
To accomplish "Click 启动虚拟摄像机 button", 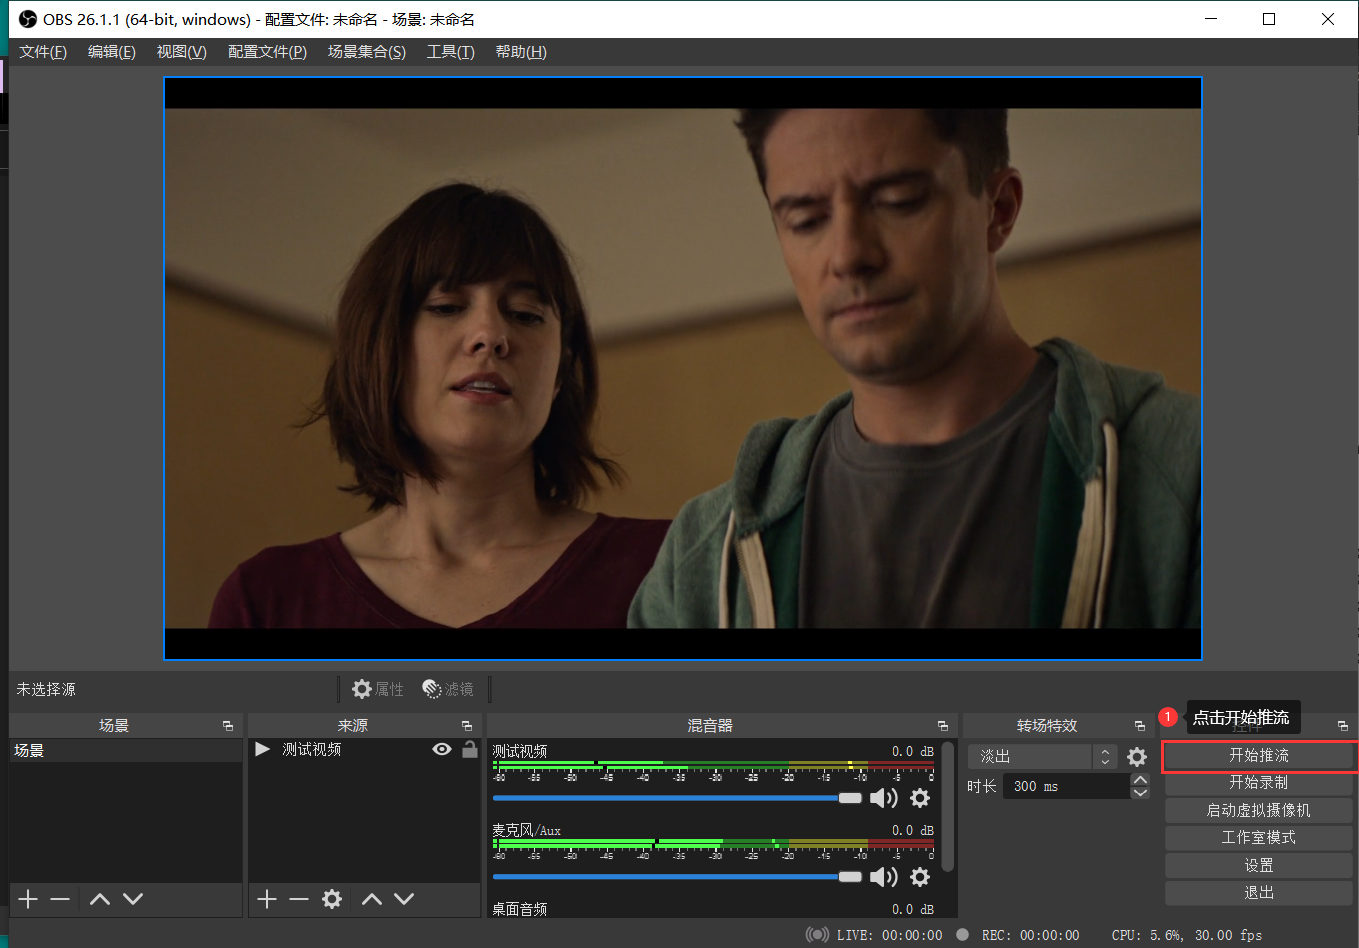I will [1258, 811].
